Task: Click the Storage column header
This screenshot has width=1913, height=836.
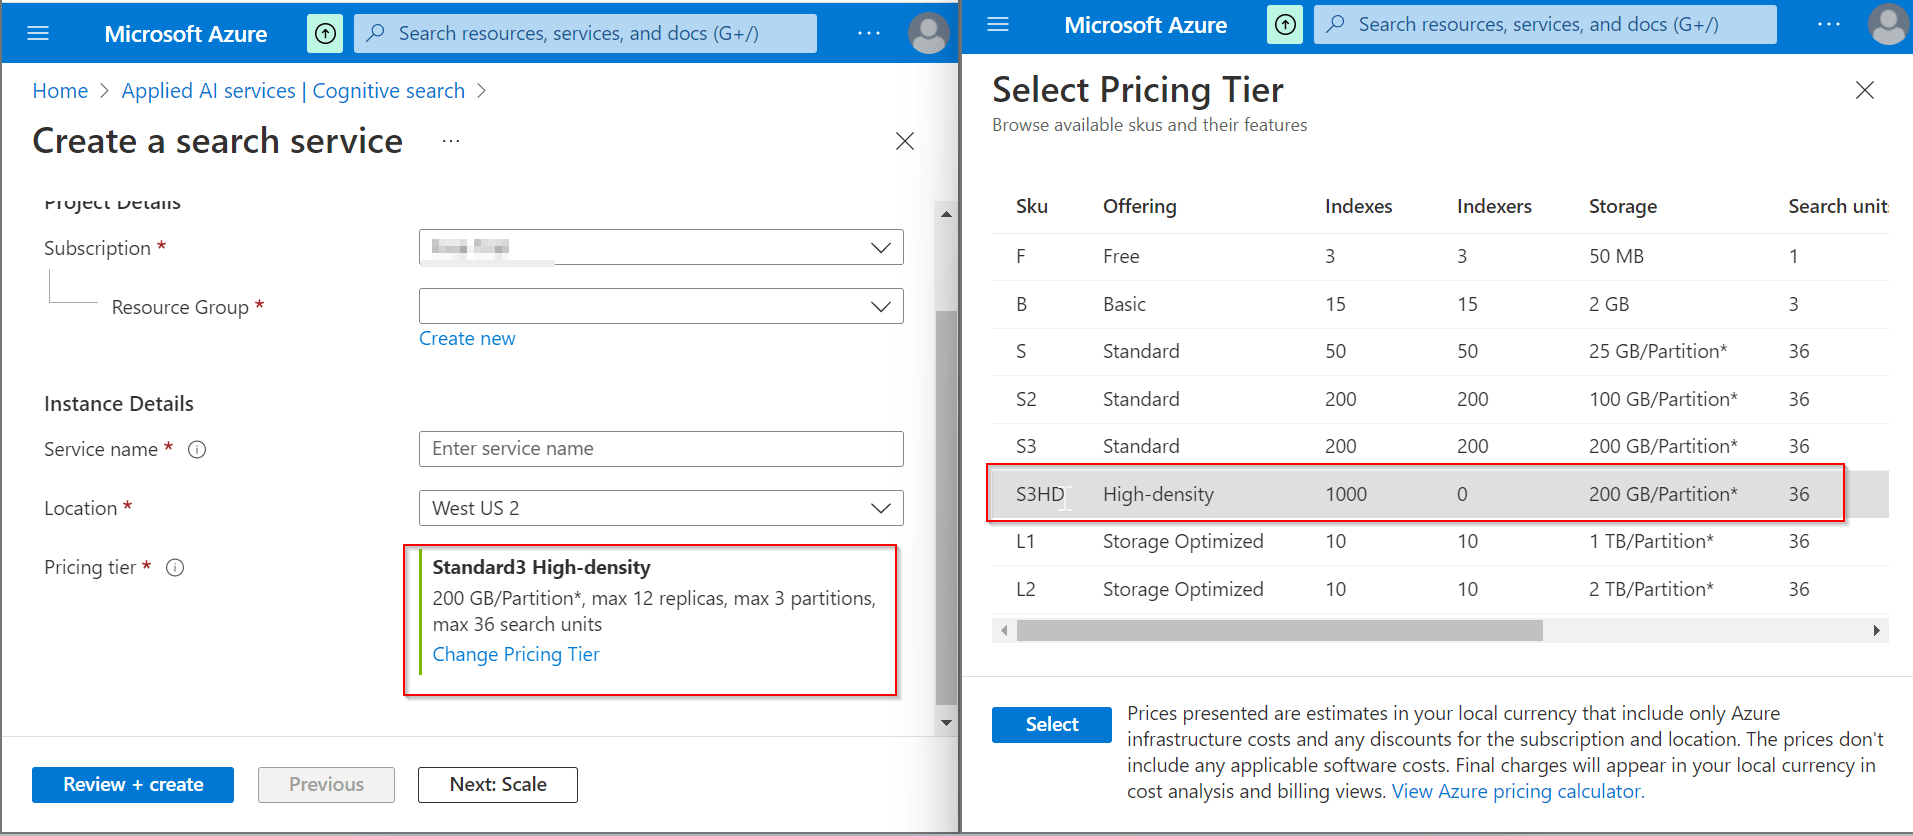Action: click(x=1623, y=206)
